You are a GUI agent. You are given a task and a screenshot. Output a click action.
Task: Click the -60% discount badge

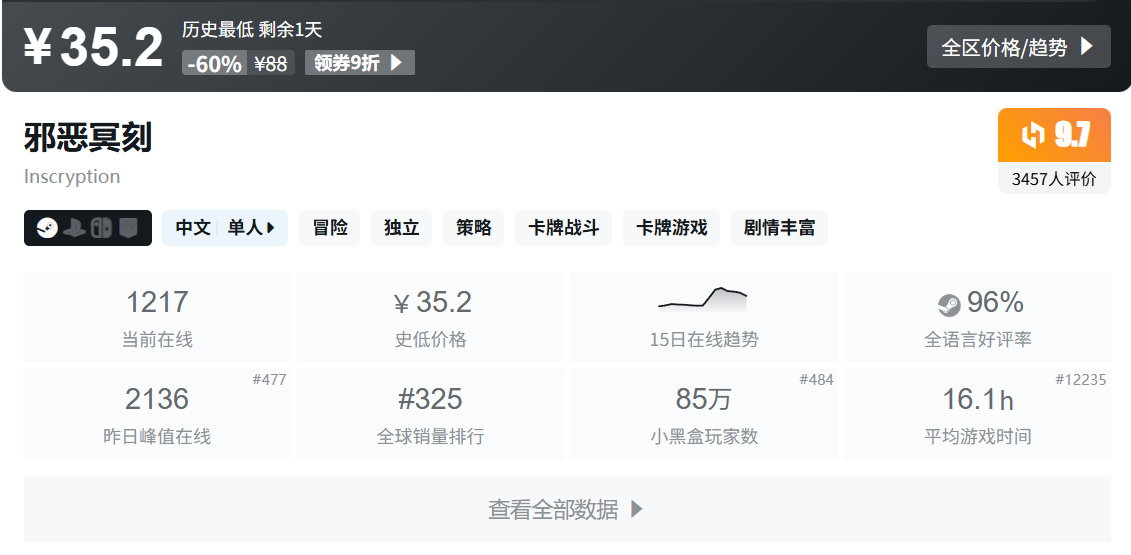coord(214,64)
